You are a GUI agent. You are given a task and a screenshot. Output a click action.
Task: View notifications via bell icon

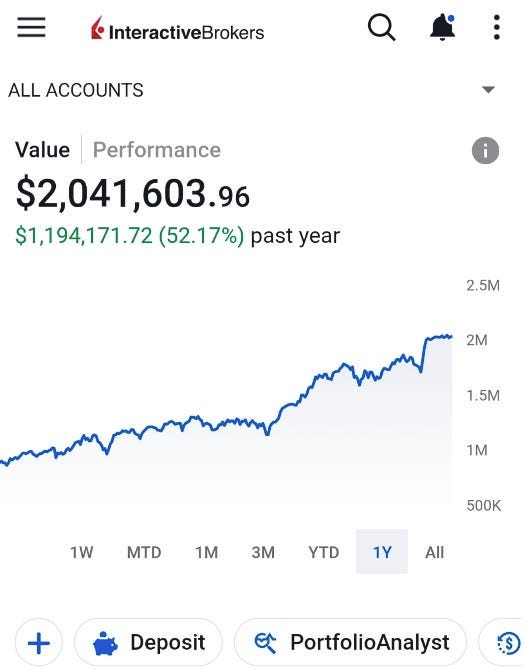(x=442, y=27)
